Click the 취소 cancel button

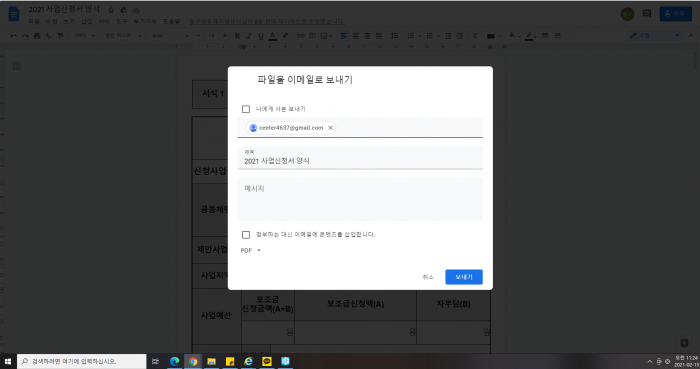[428, 277]
